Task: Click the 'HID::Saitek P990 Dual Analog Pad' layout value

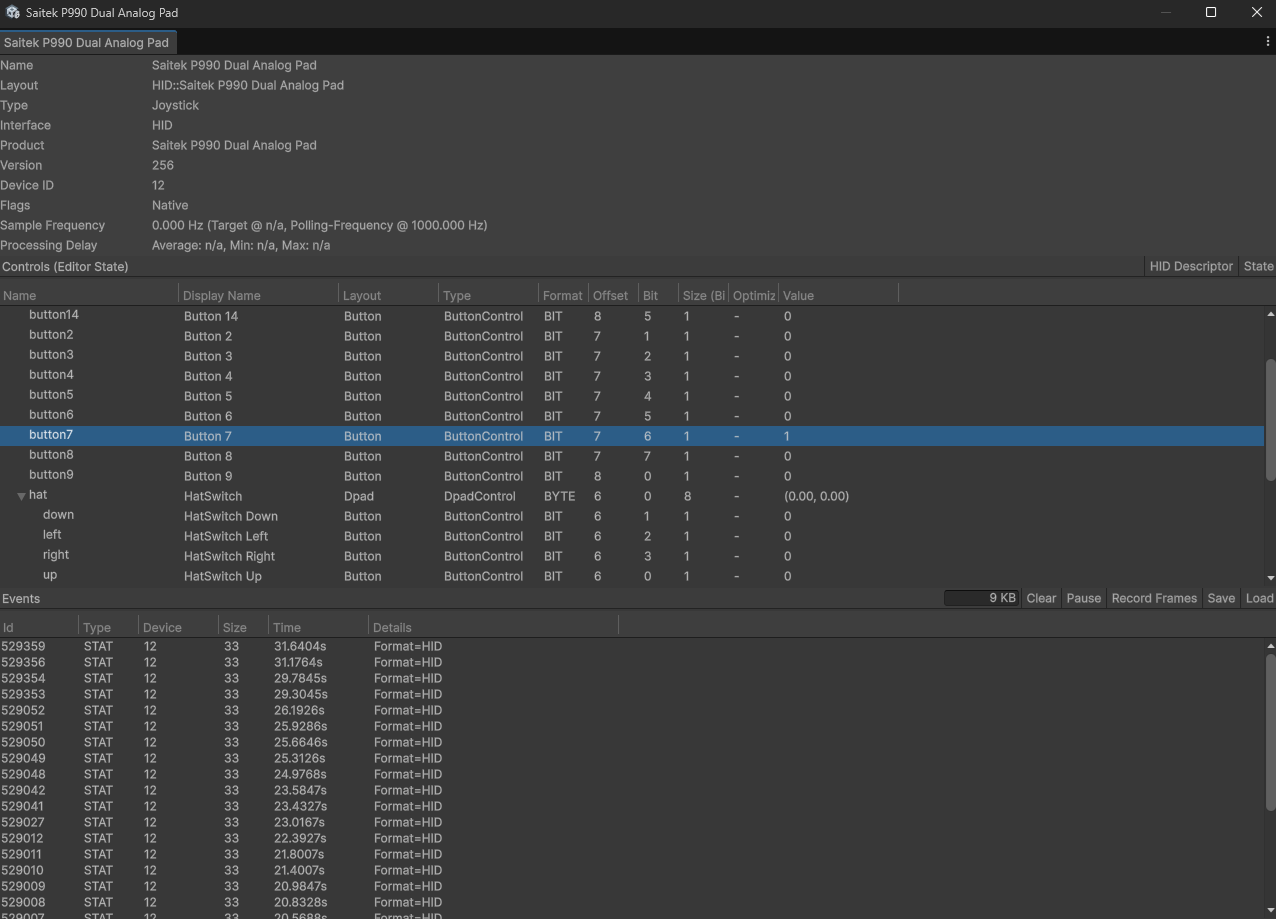Action: [x=248, y=85]
